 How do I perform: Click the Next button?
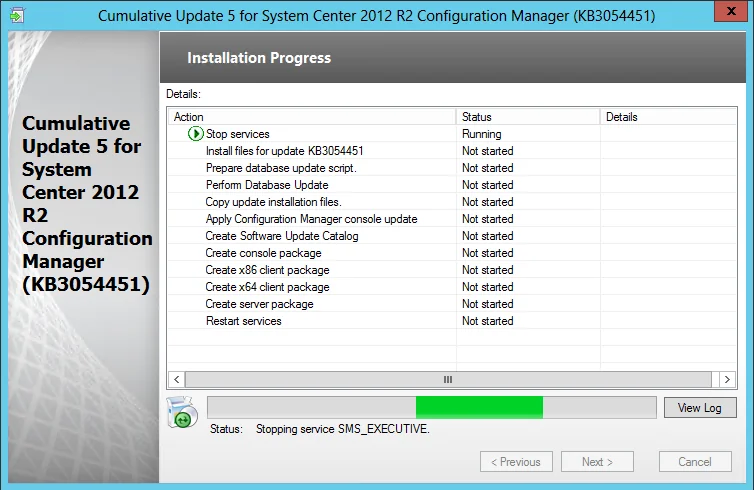pyautogui.click(x=597, y=462)
